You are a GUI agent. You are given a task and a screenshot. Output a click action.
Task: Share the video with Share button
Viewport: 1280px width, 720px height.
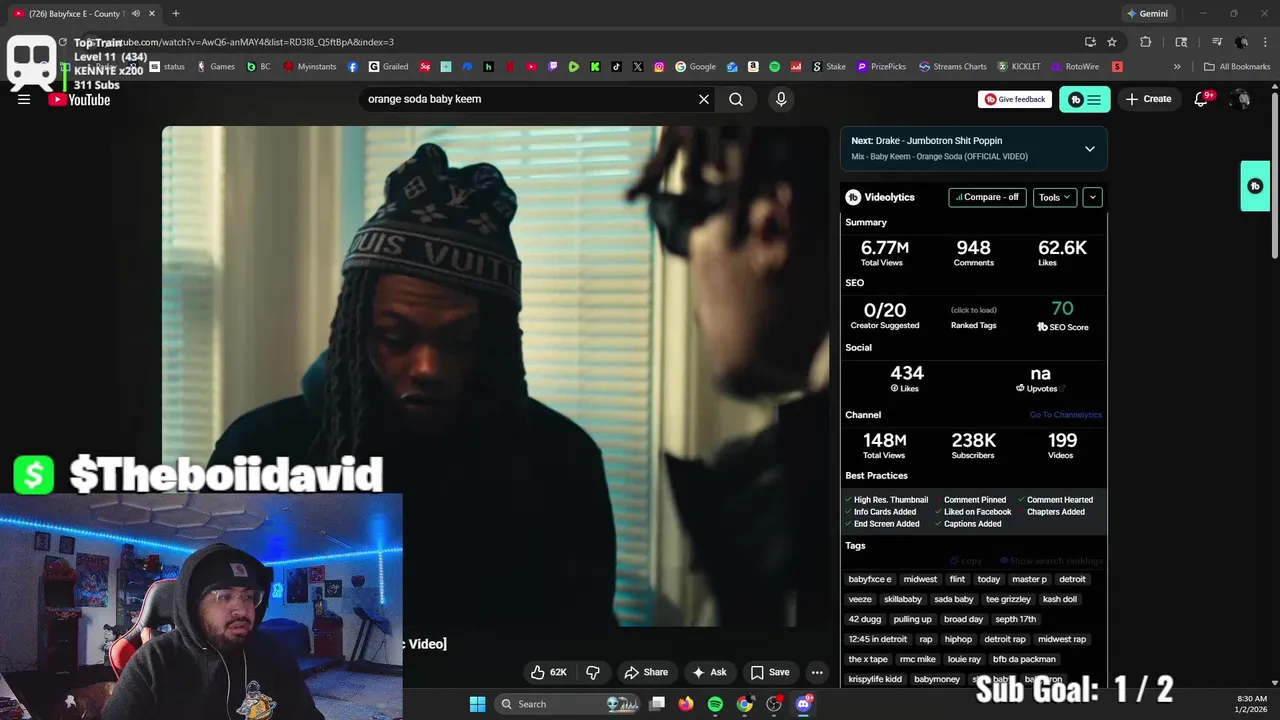(x=646, y=672)
